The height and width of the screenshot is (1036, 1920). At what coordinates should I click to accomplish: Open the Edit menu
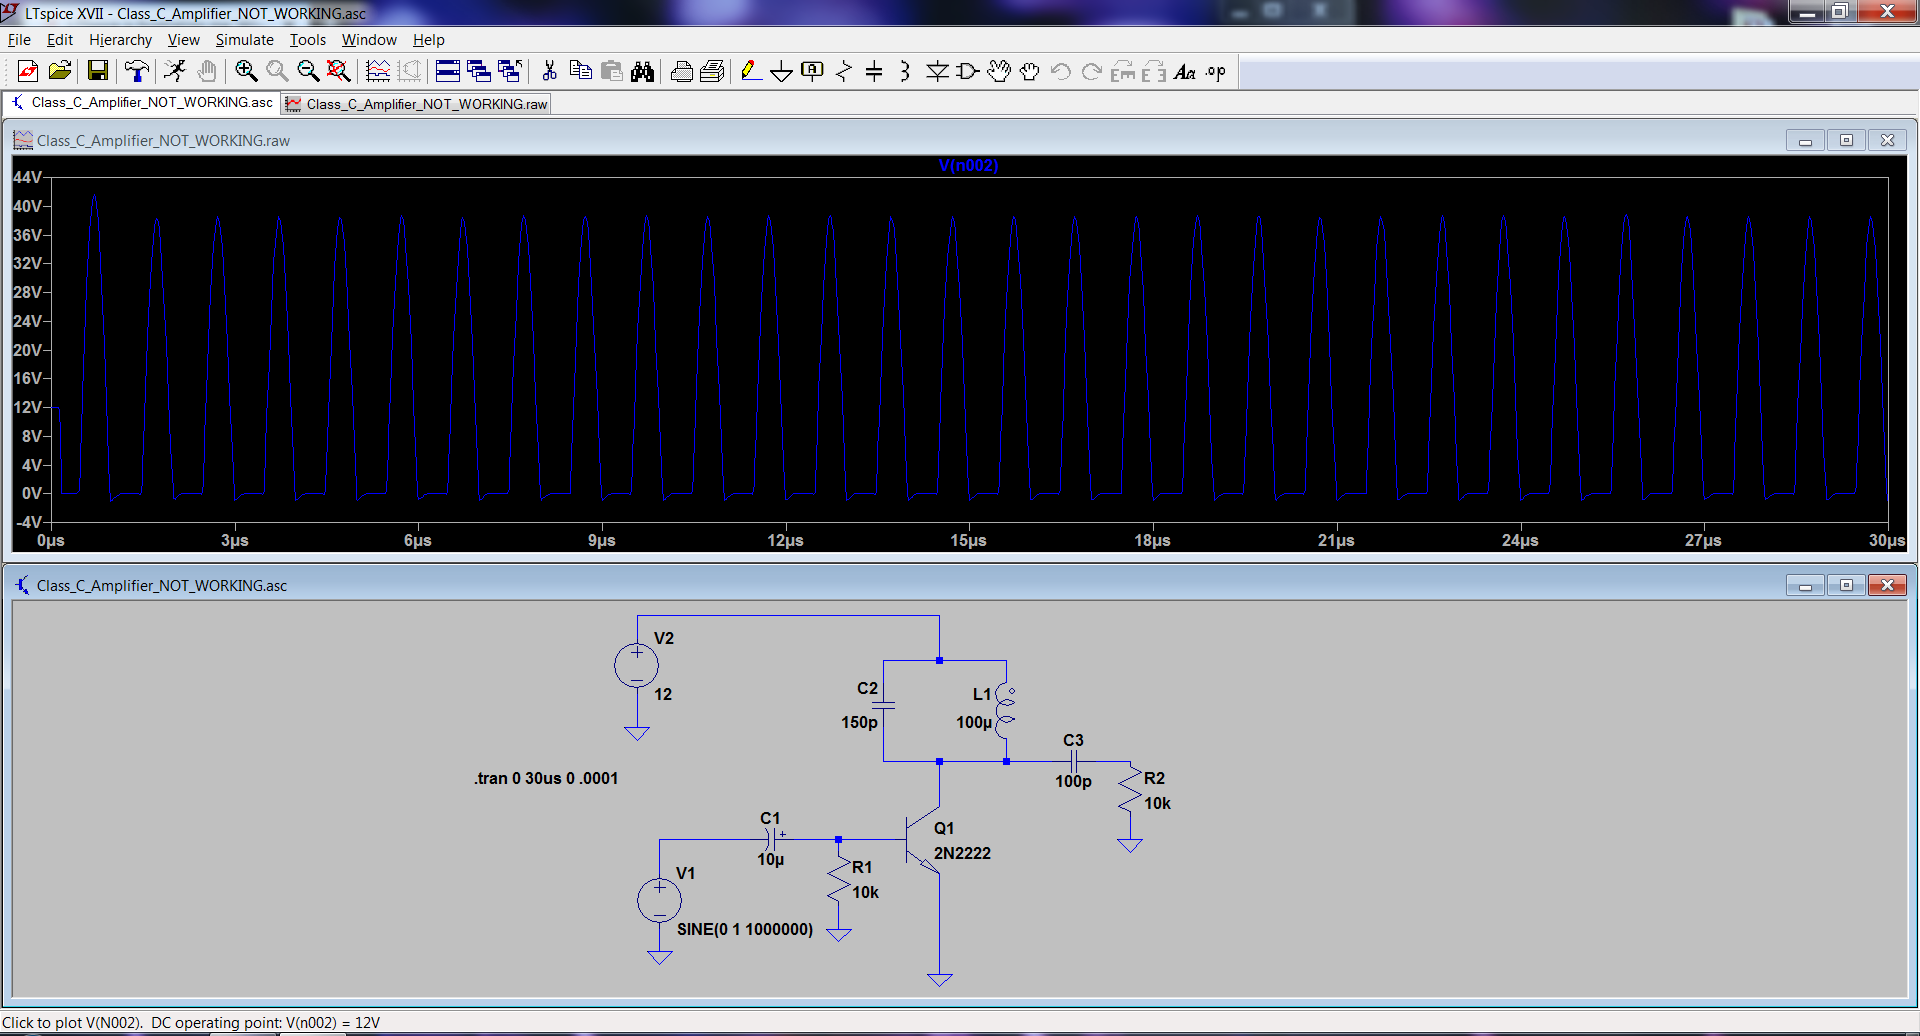[x=60, y=40]
